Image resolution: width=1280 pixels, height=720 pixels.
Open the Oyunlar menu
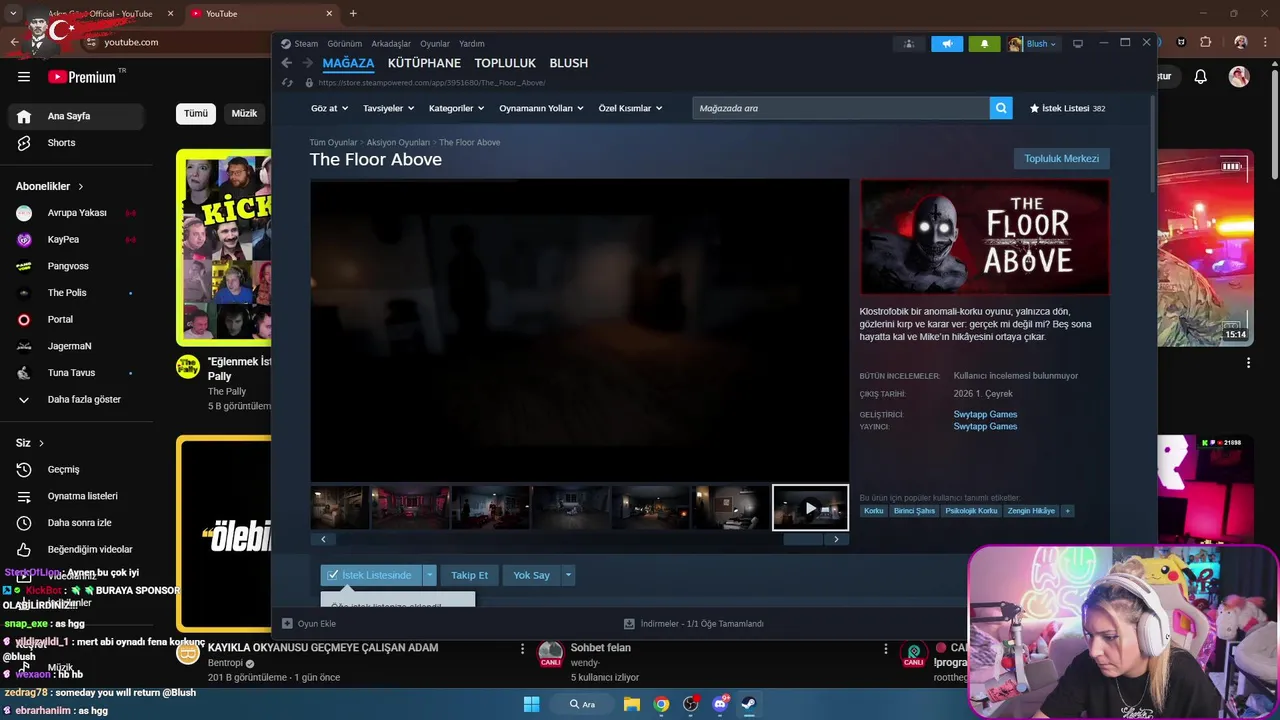[x=435, y=44]
